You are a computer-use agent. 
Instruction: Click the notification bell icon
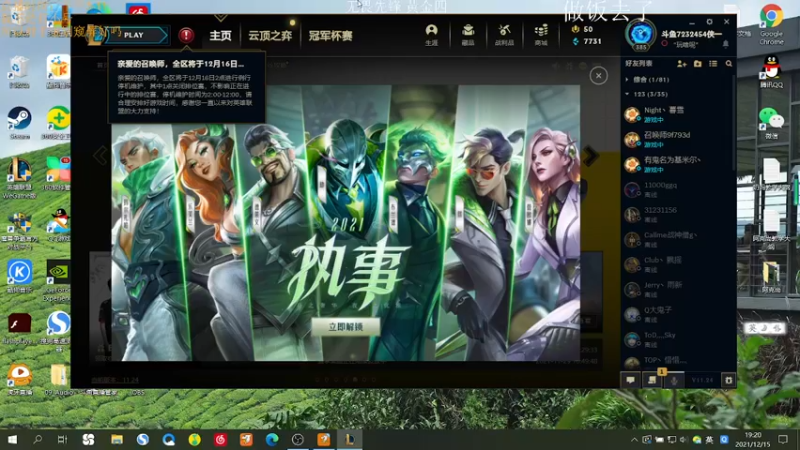tap(726, 45)
